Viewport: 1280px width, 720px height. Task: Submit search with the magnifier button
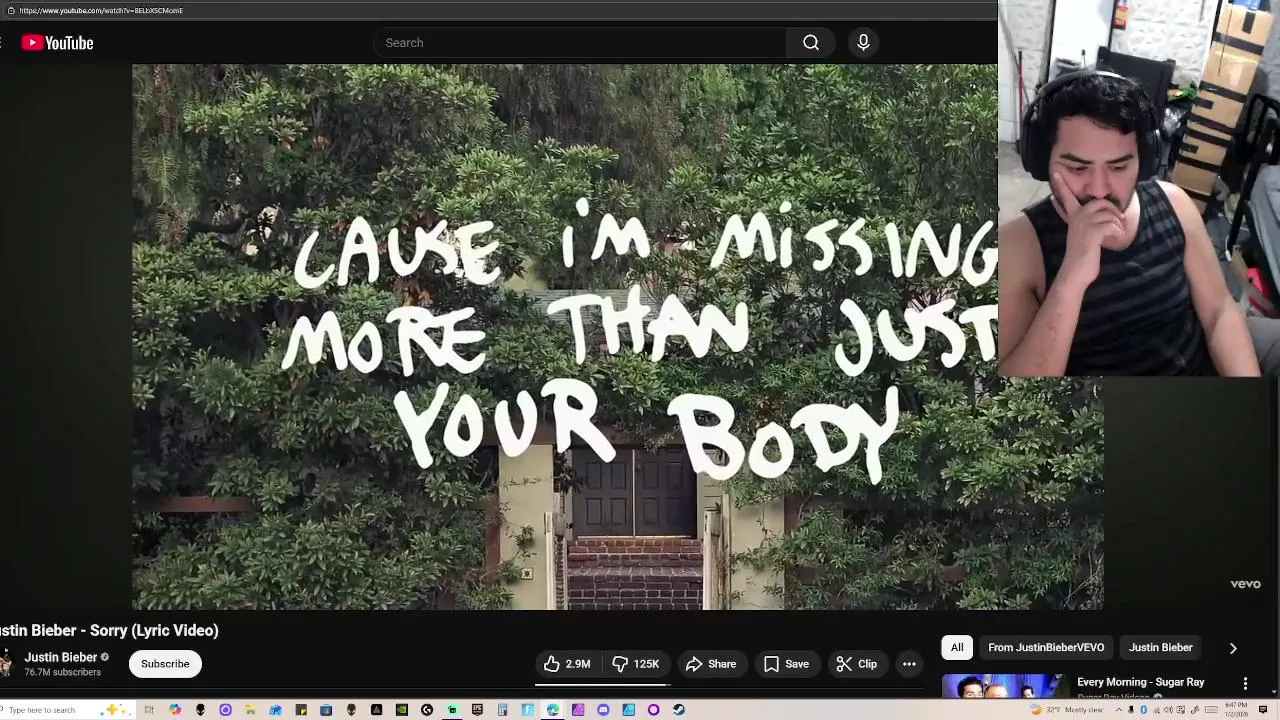[811, 43]
